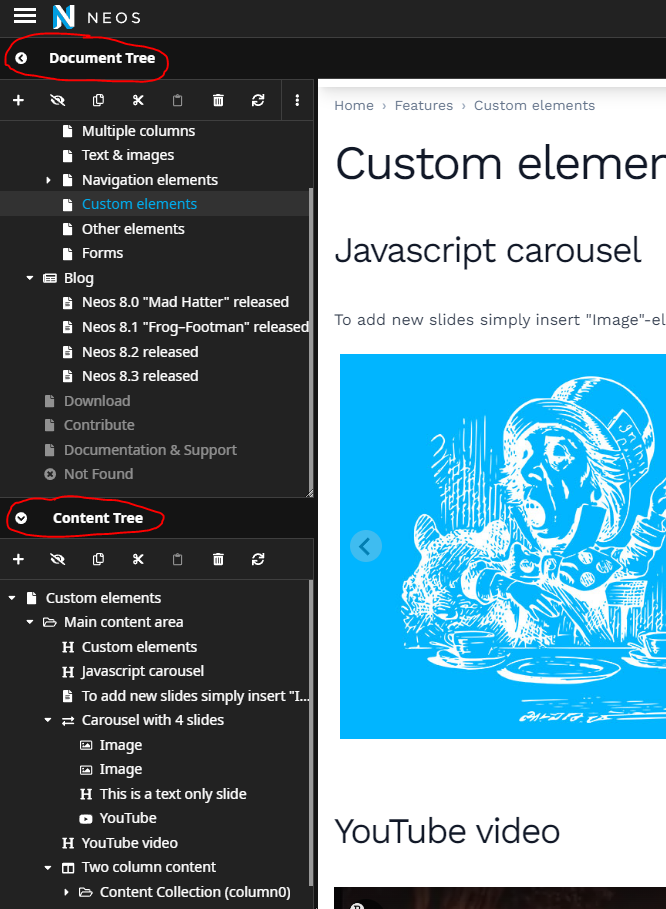Collapse the Content Tree panel
Viewport: 666px width, 909px height.
(21, 518)
